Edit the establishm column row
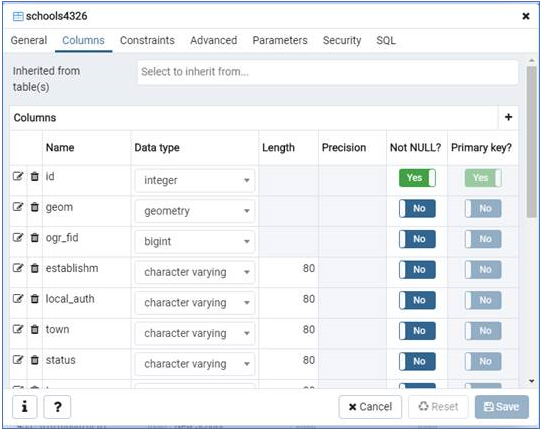Viewport: 542px width, 431px height. tap(18, 268)
